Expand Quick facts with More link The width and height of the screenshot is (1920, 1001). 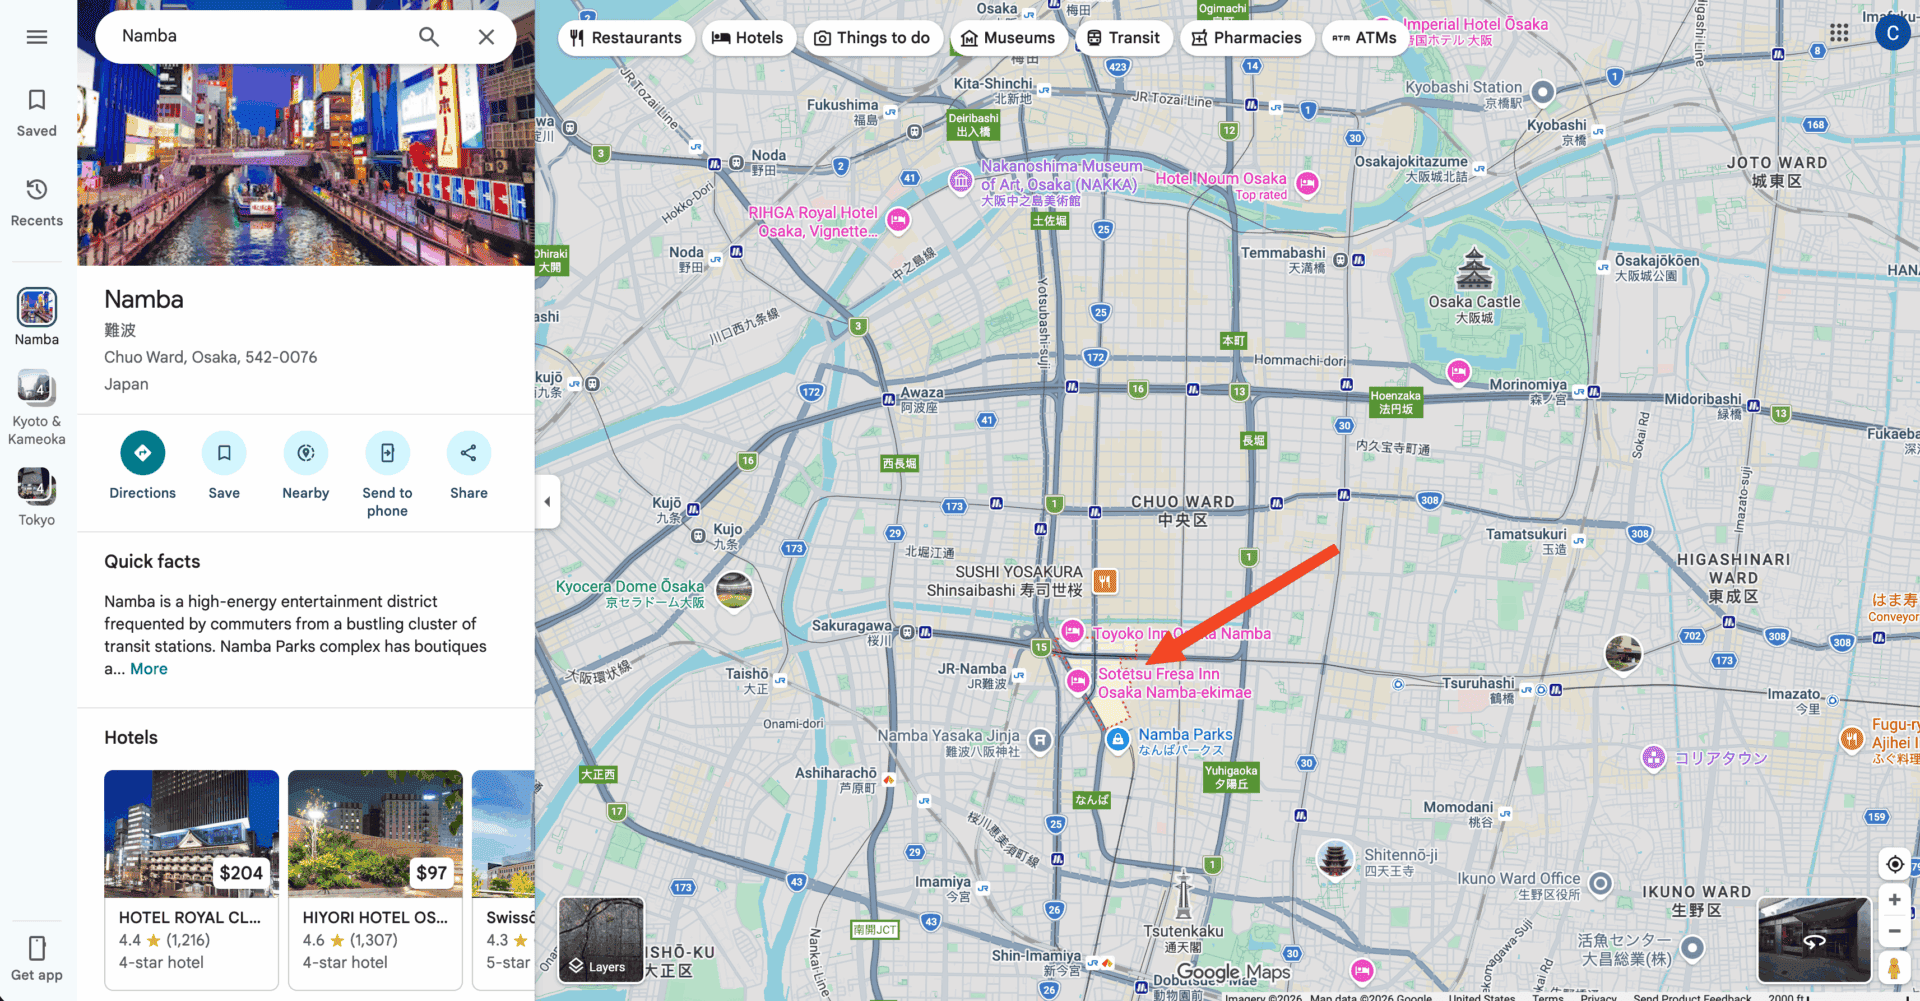pos(149,669)
